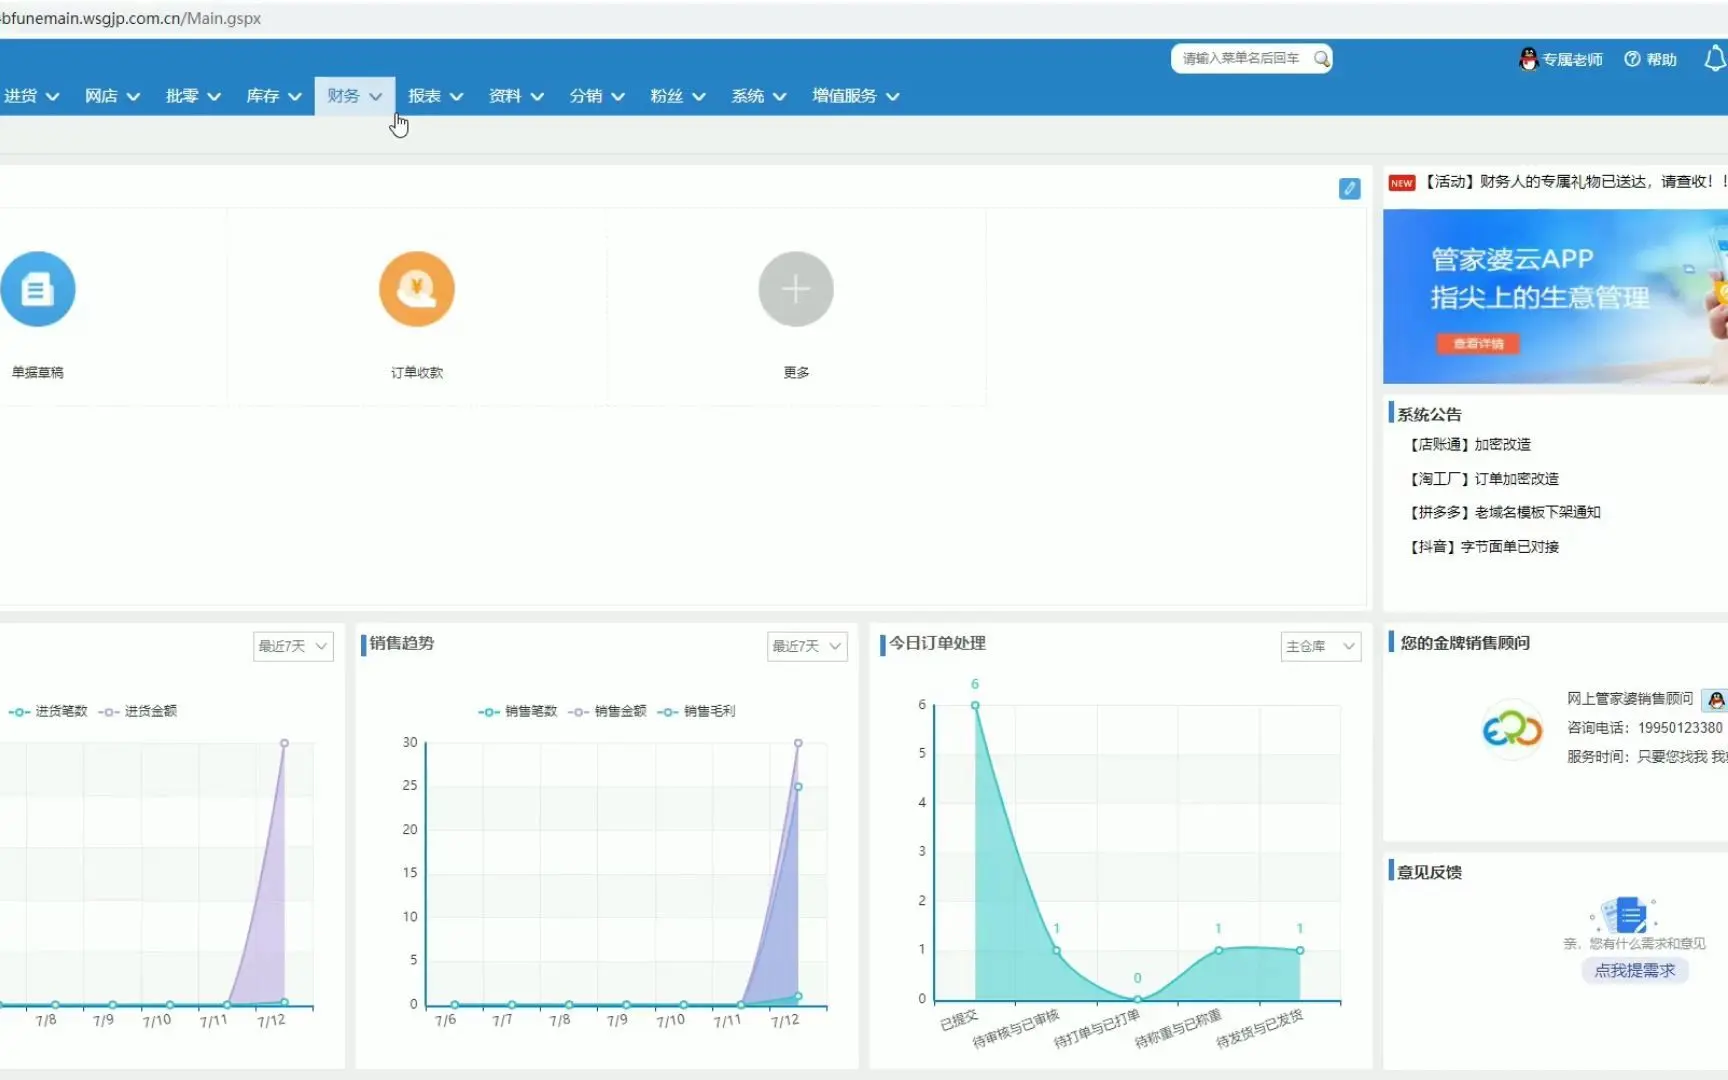Screen dimensions: 1728x1080
Task: Click the 专属老师 penguin icon
Action: tap(1528, 59)
